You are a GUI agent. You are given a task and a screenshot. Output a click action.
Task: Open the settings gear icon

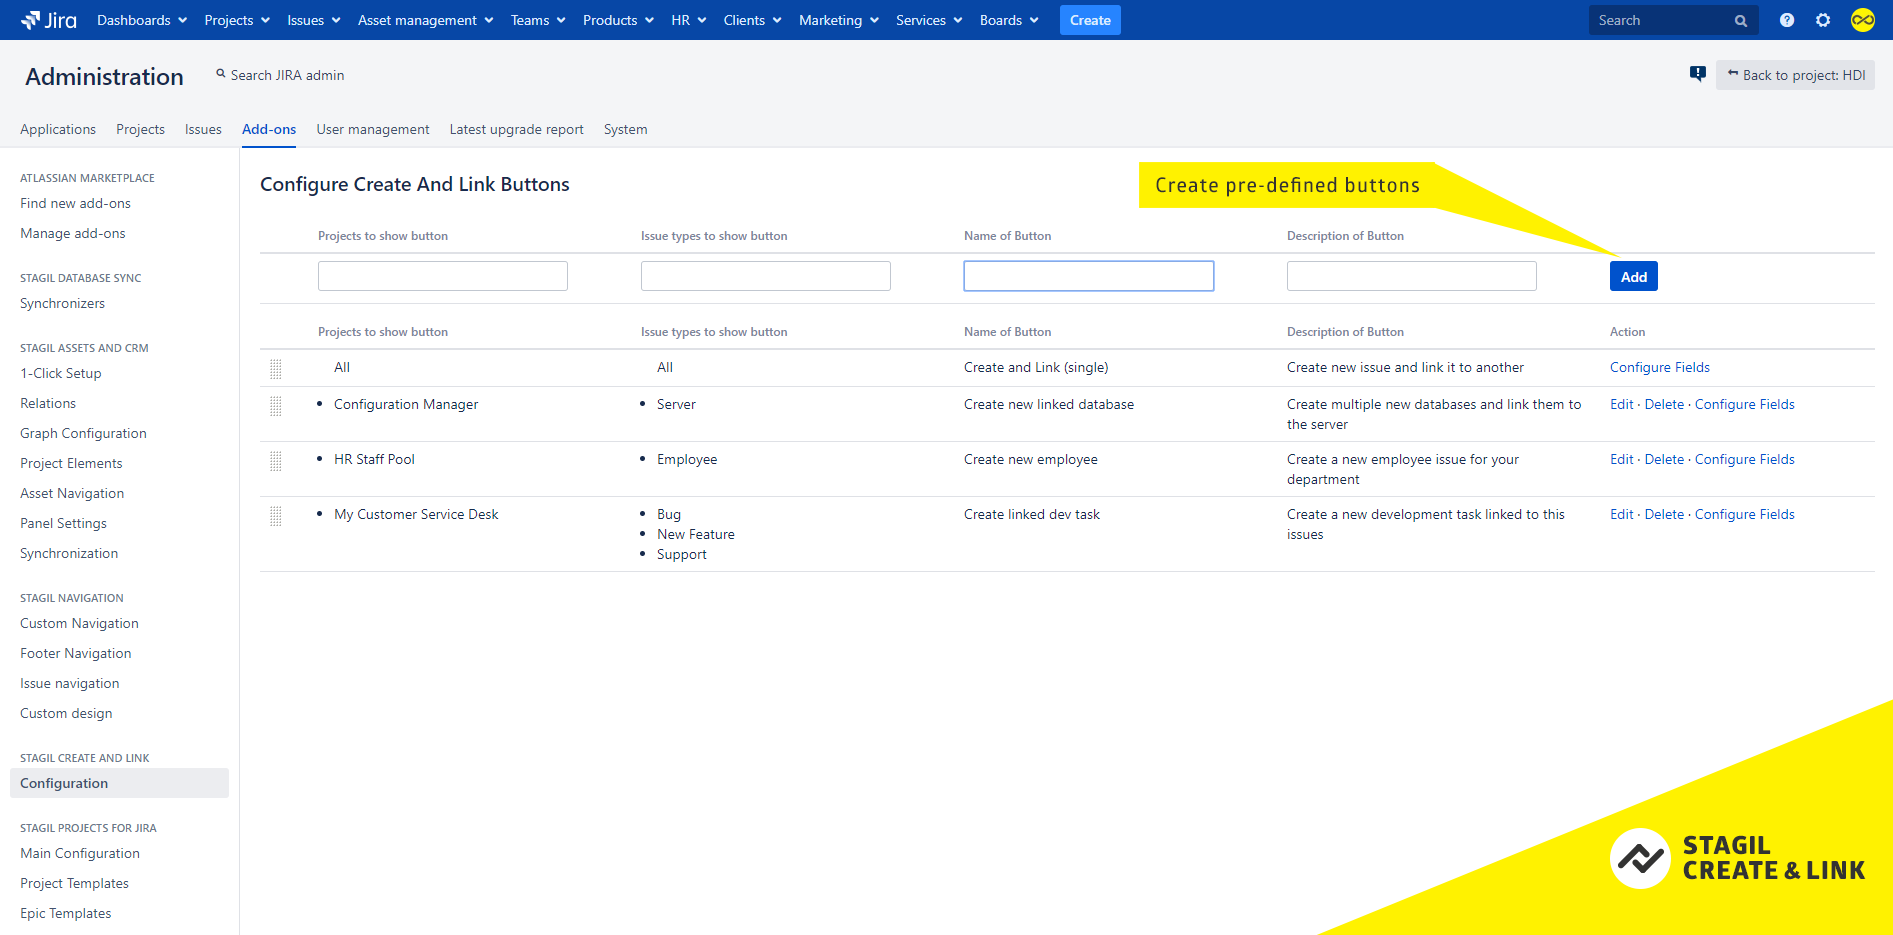[x=1823, y=20]
